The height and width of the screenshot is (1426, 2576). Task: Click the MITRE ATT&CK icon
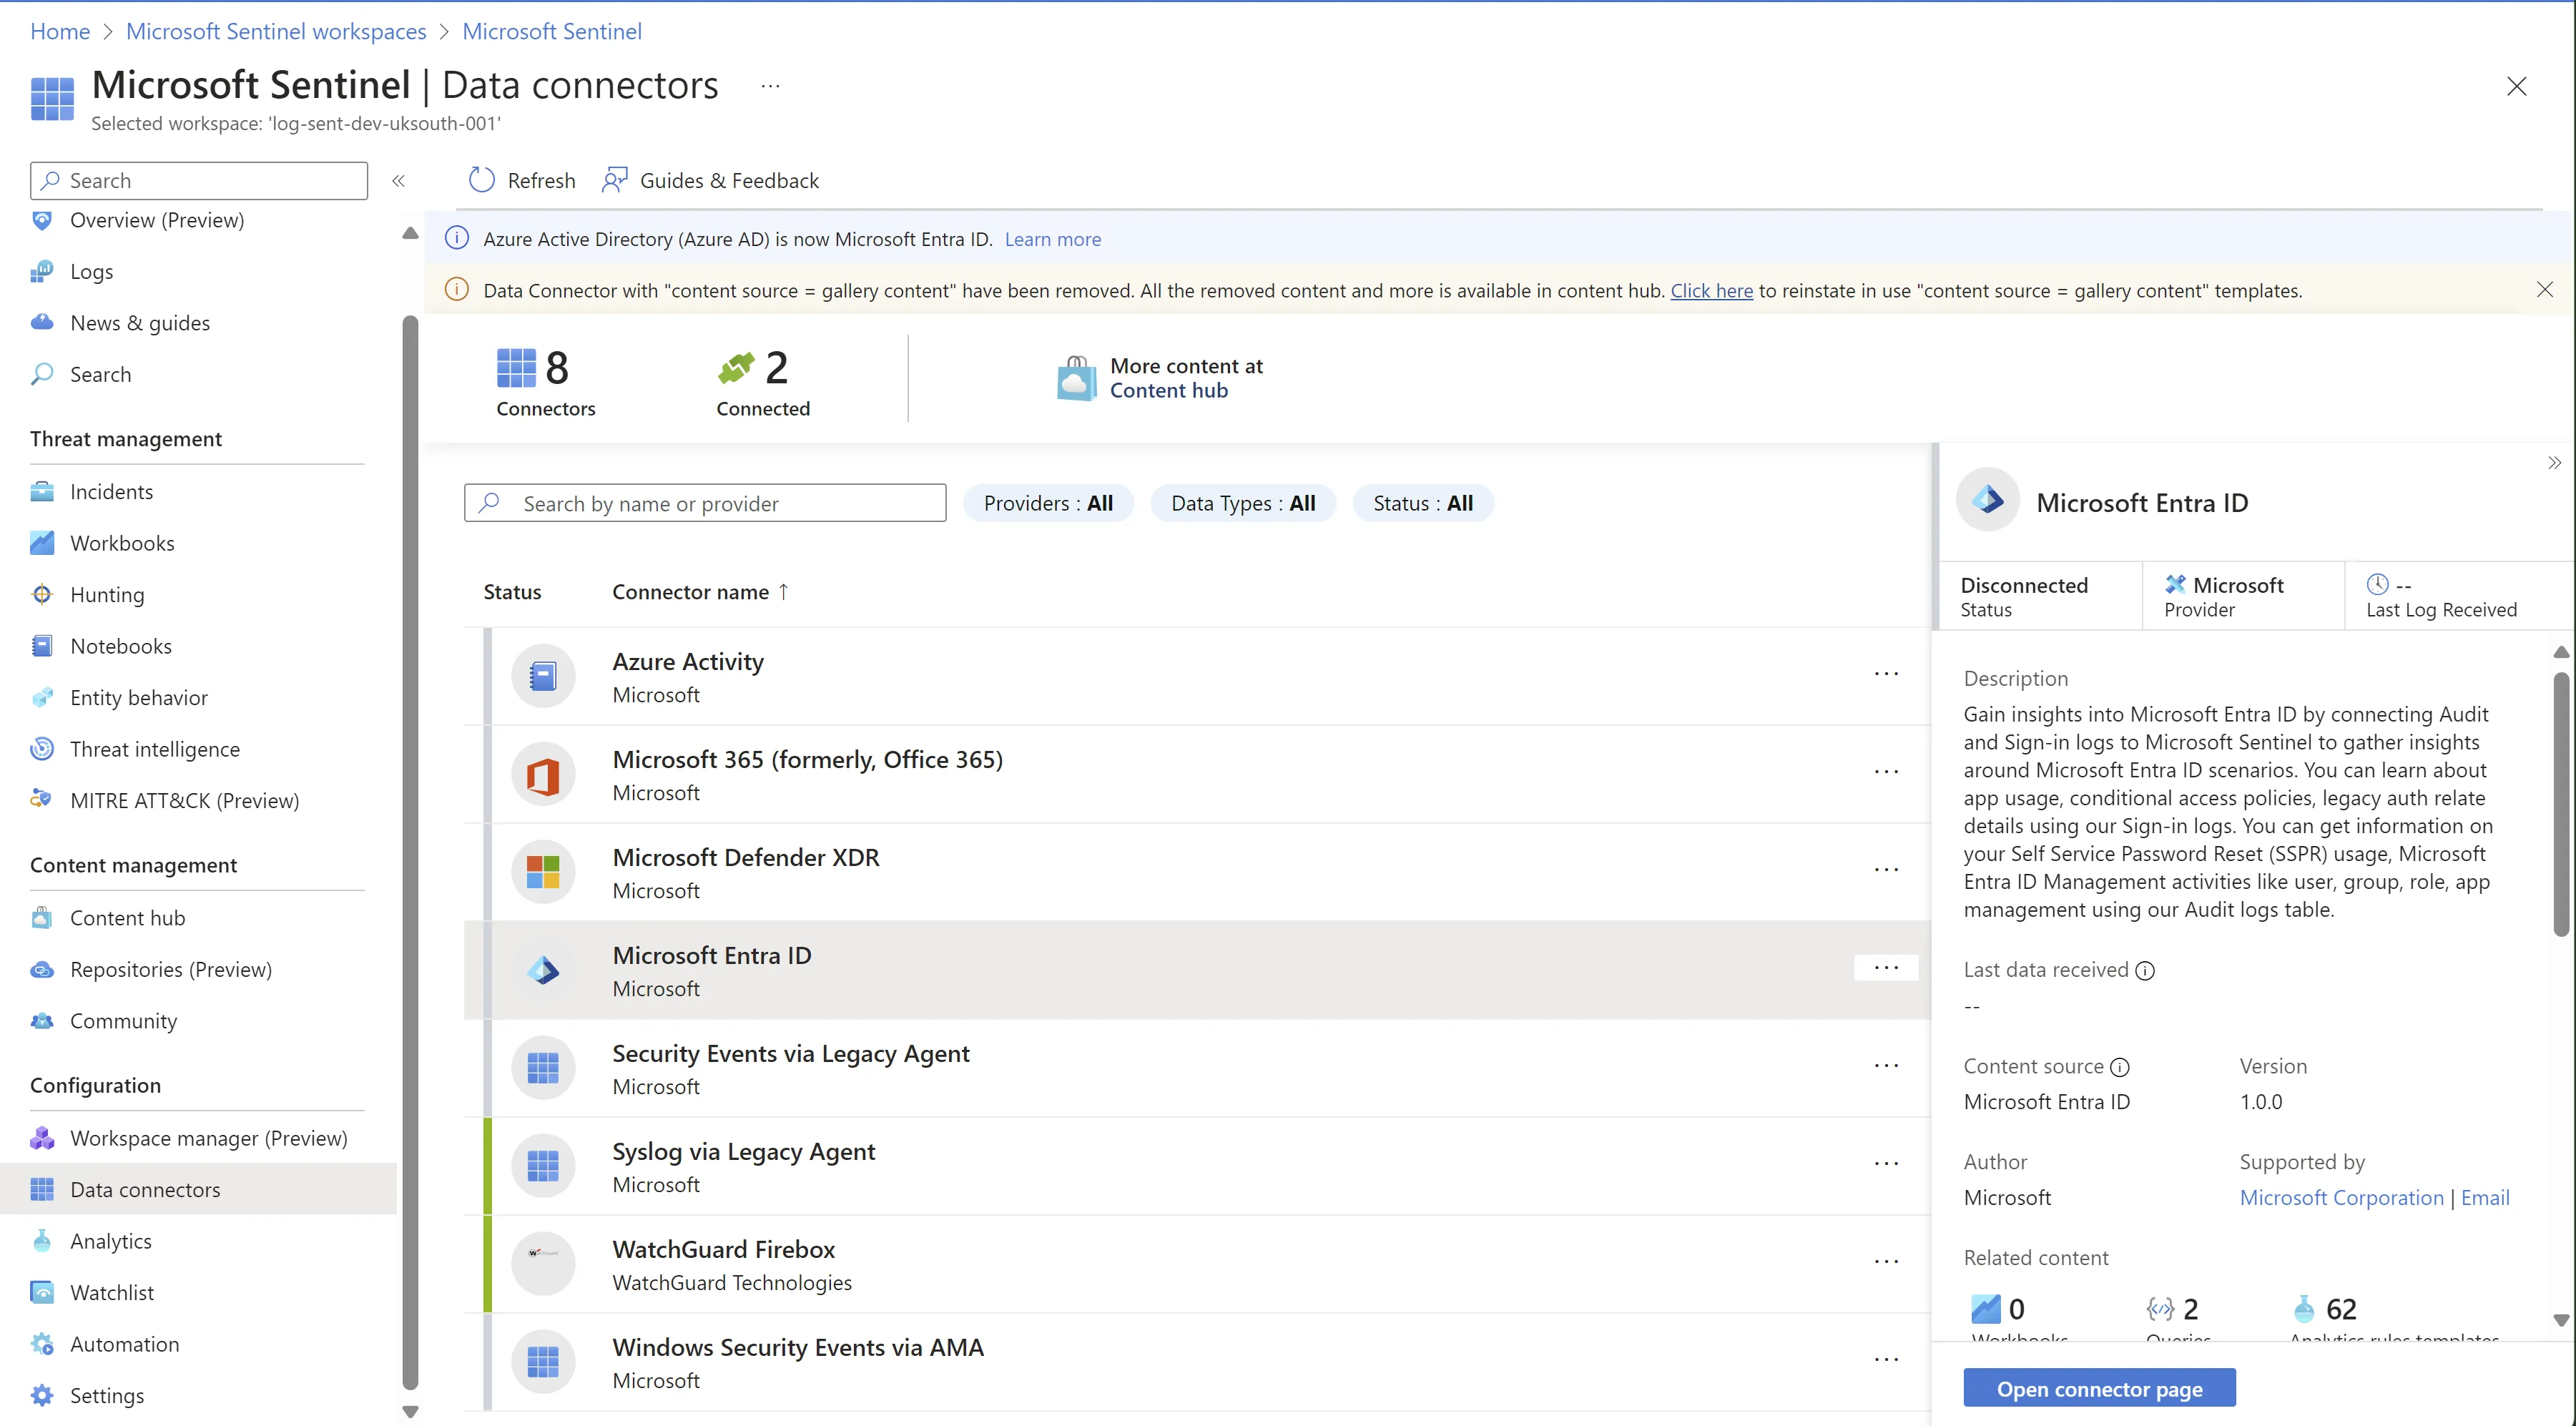[x=42, y=800]
